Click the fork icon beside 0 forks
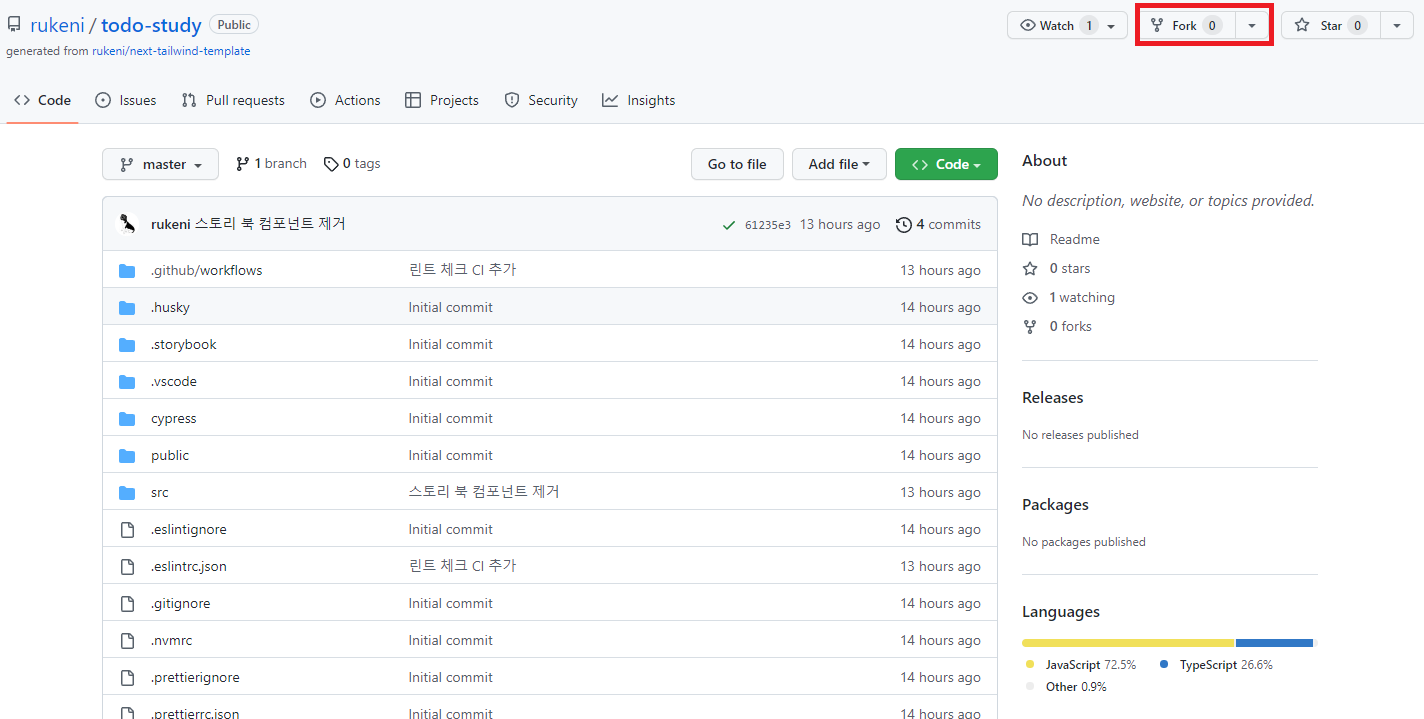This screenshot has height=719, width=1424. [1030, 326]
